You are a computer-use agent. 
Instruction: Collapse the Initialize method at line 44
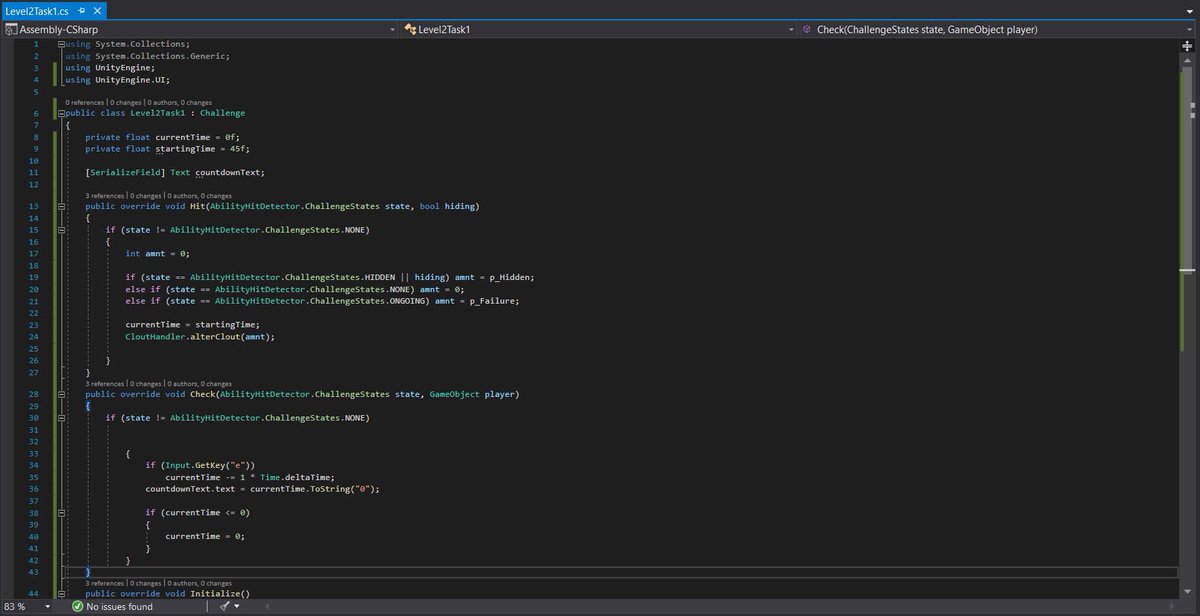pos(61,594)
